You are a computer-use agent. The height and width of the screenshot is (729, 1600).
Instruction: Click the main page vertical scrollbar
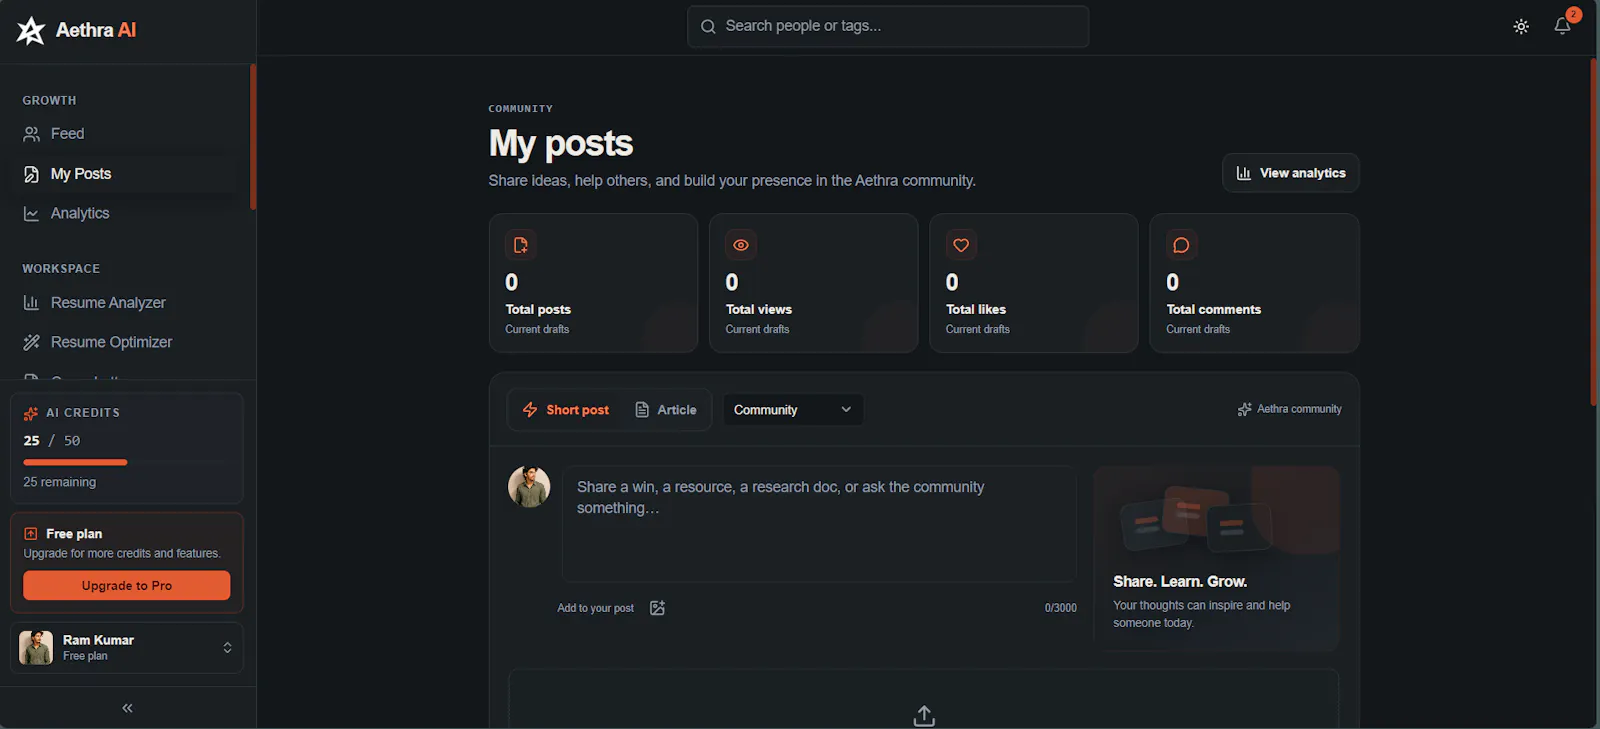(x=1594, y=232)
